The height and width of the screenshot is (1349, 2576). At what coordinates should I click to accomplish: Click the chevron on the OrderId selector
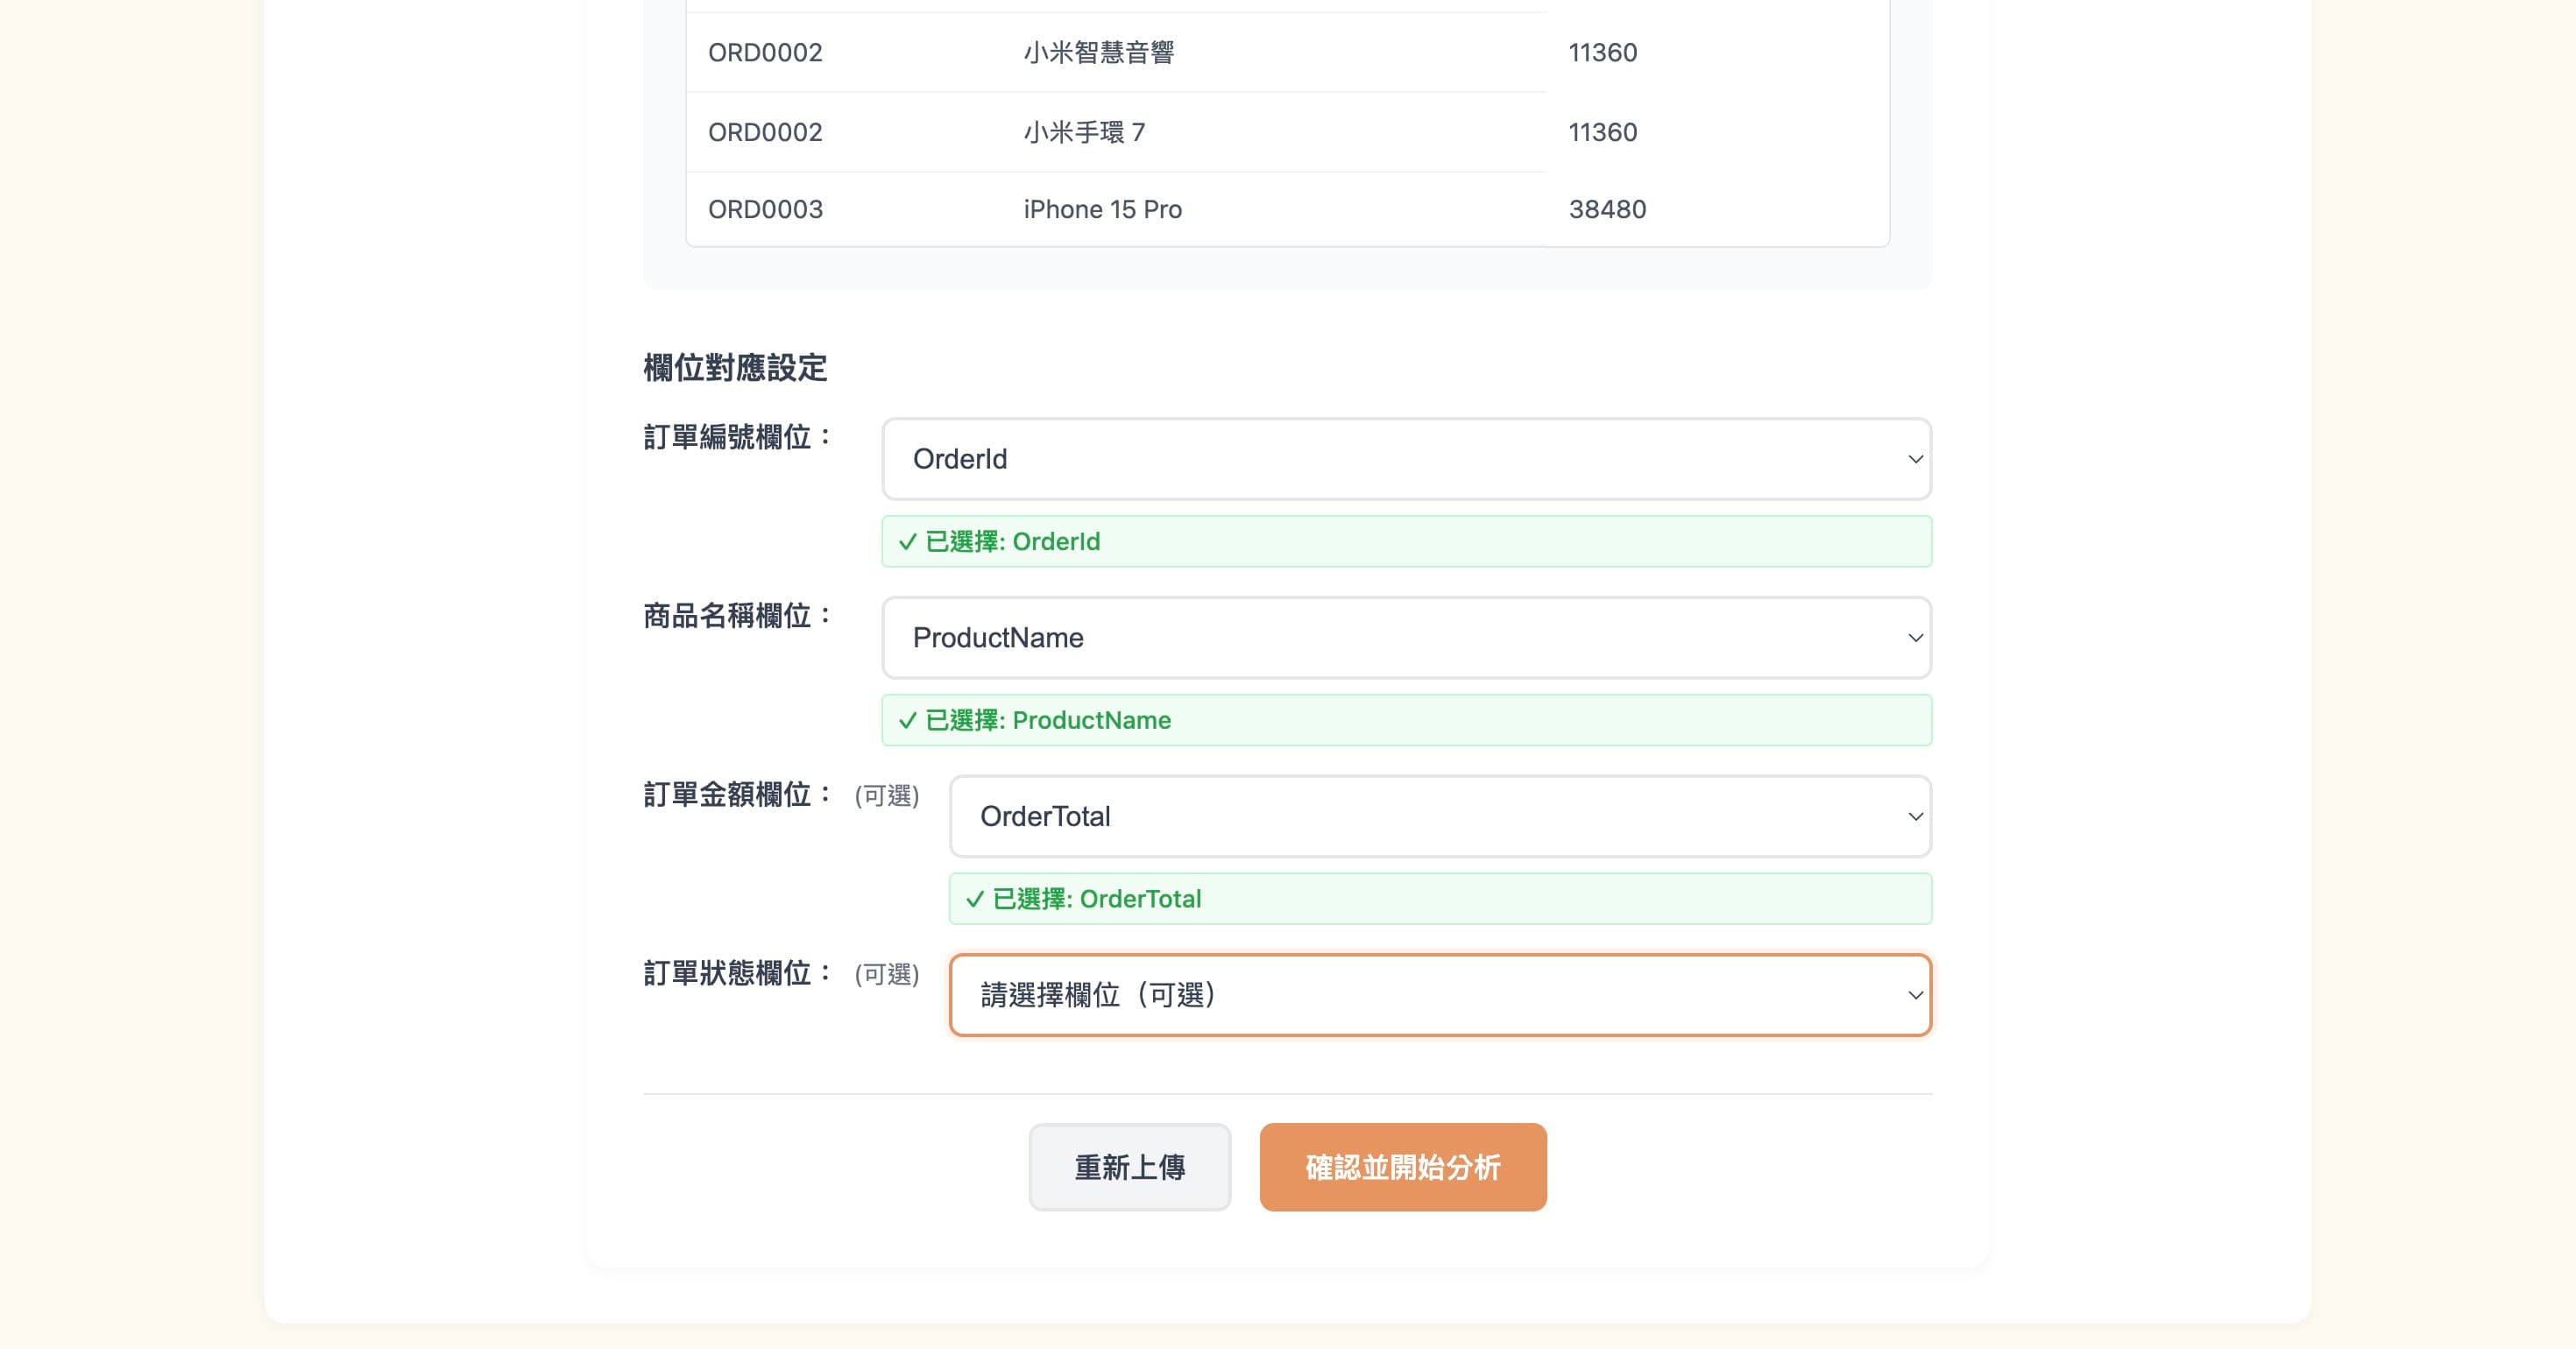tap(1915, 459)
